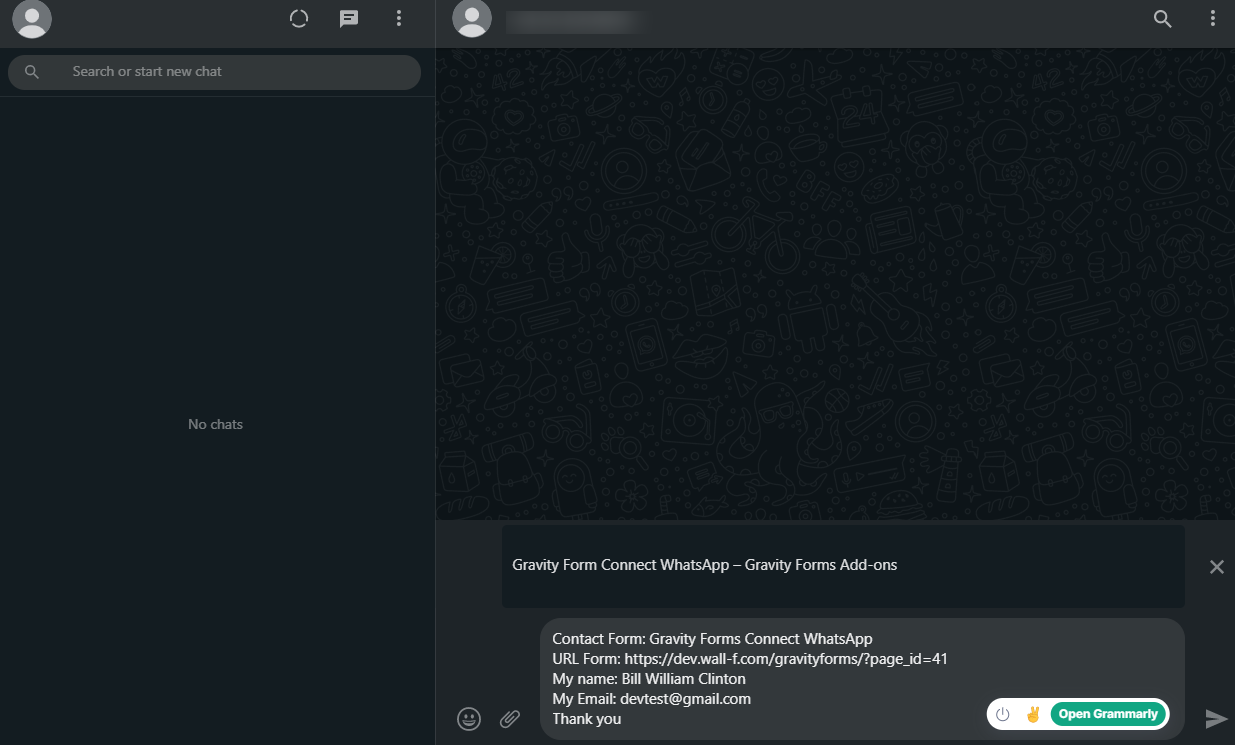Click the Open Grammarly button
This screenshot has width=1235, height=745.
tap(1108, 714)
